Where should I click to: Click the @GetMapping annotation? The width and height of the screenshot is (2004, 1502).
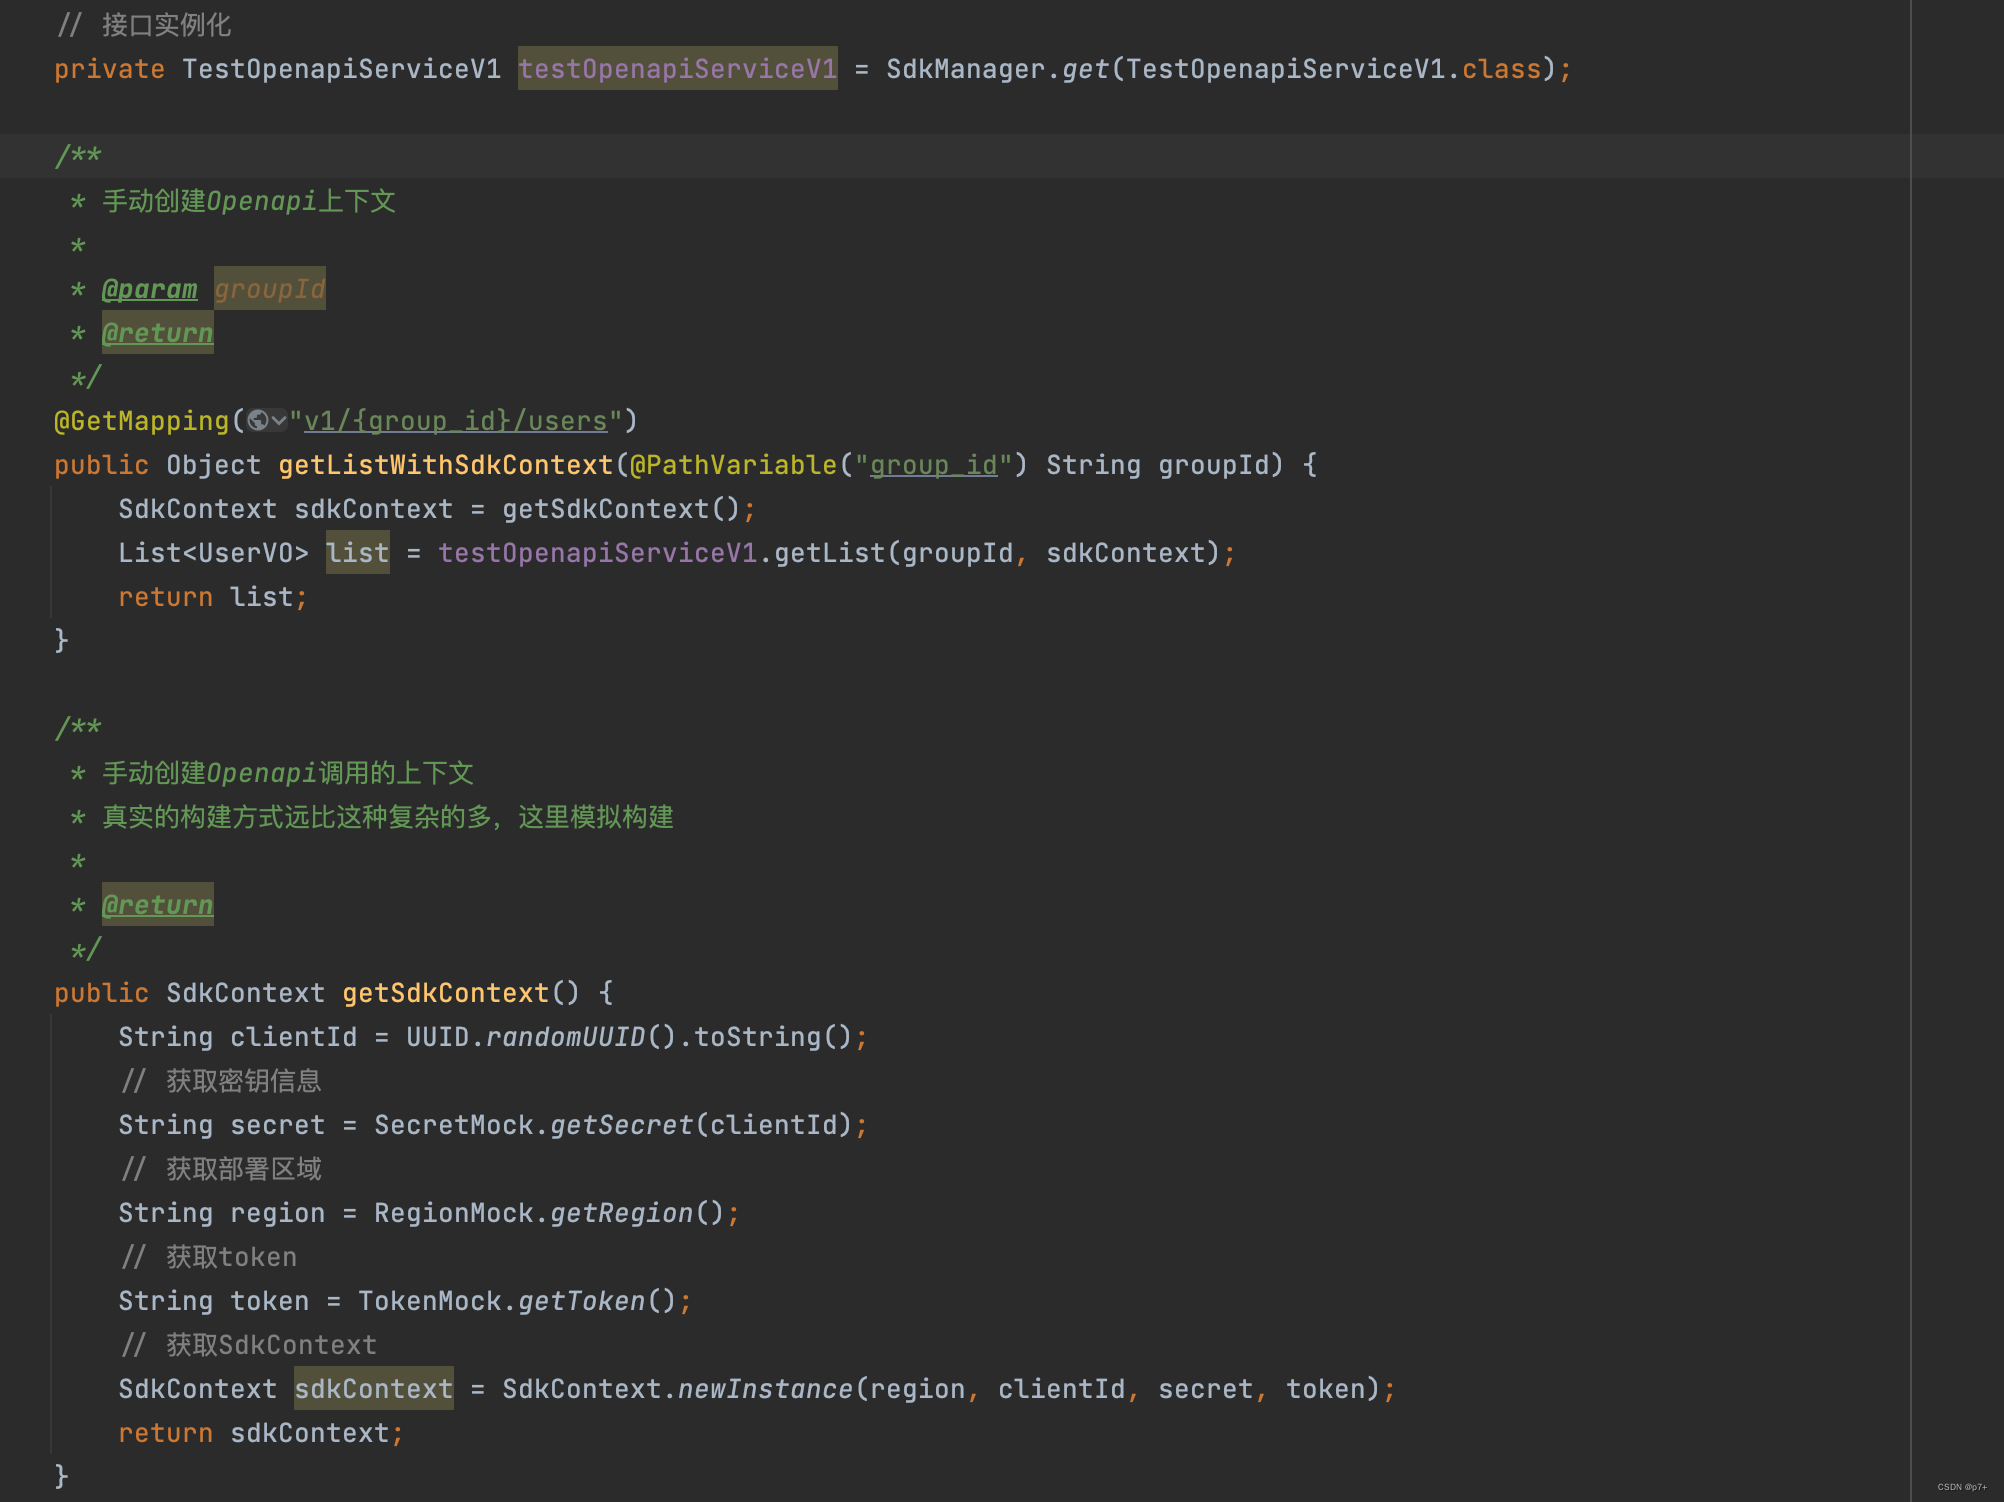click(141, 421)
